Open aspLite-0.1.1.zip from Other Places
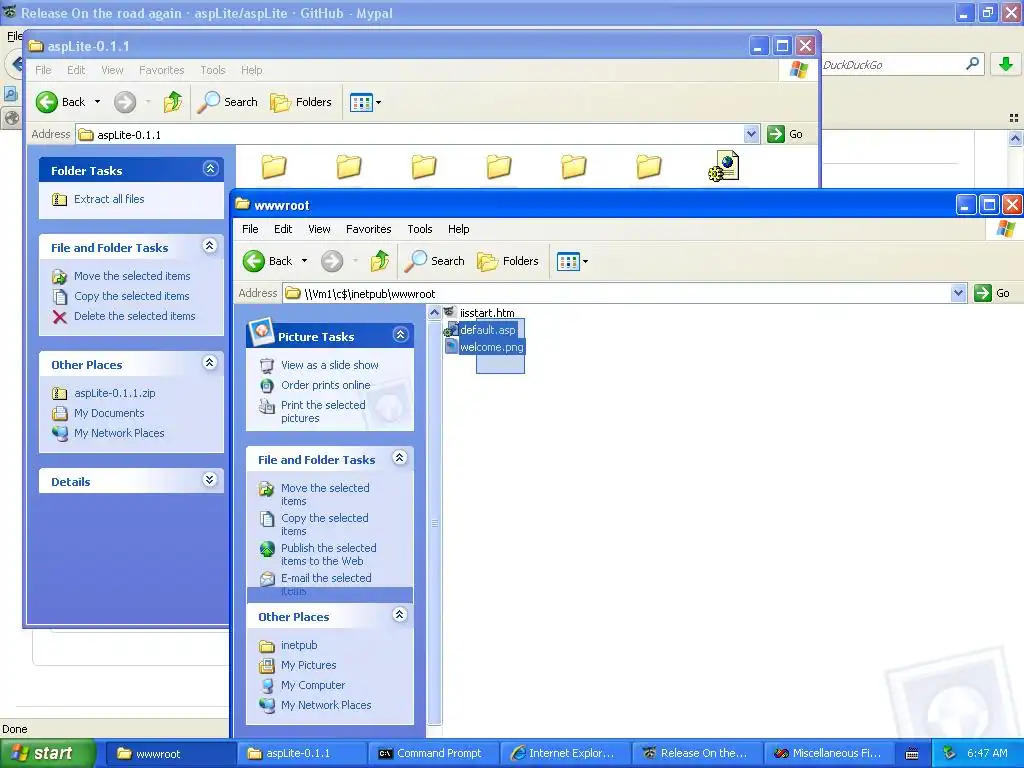The image size is (1024, 768). pos(114,393)
